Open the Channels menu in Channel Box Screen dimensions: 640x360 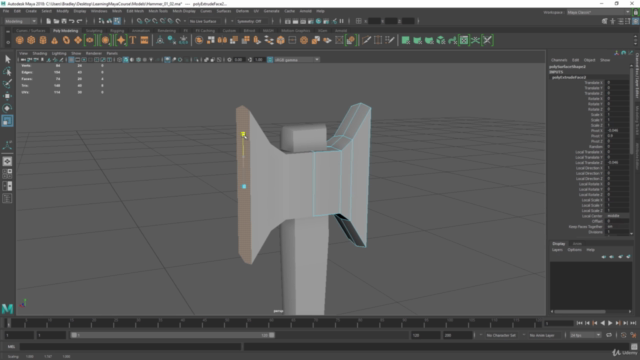click(559, 60)
